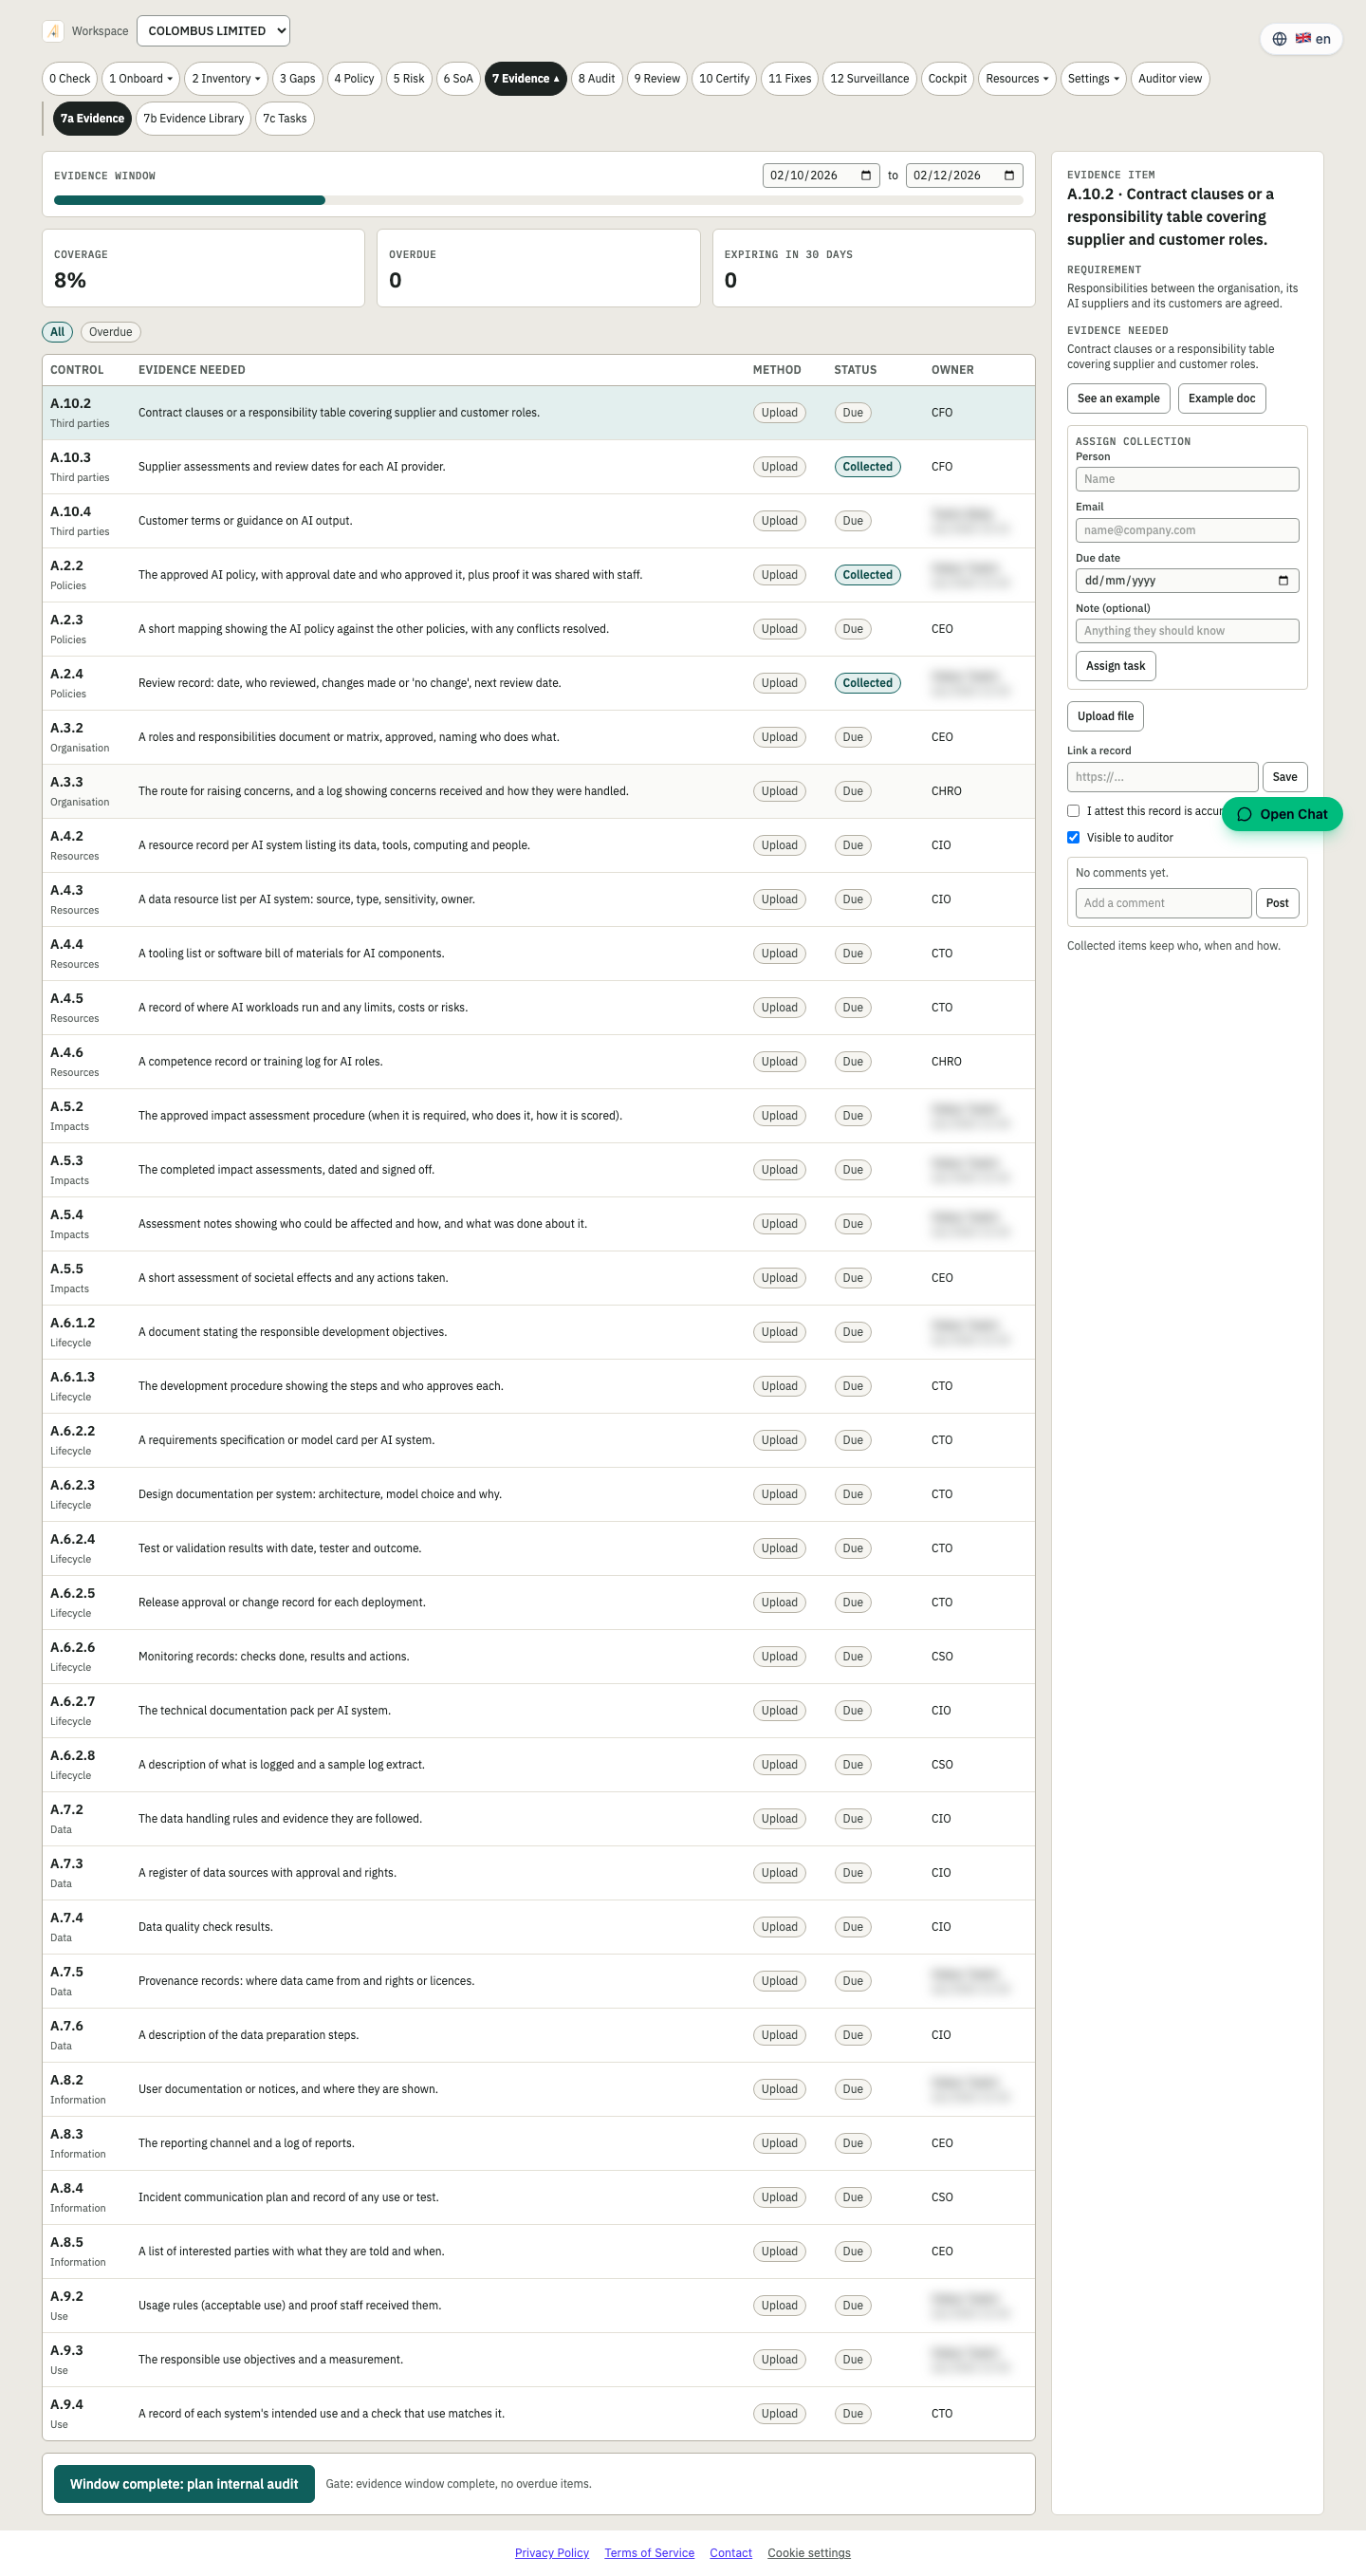This screenshot has height=2576, width=1366.
Task: Select the A.8.4 incident communication row
Action: click(x=538, y=2197)
